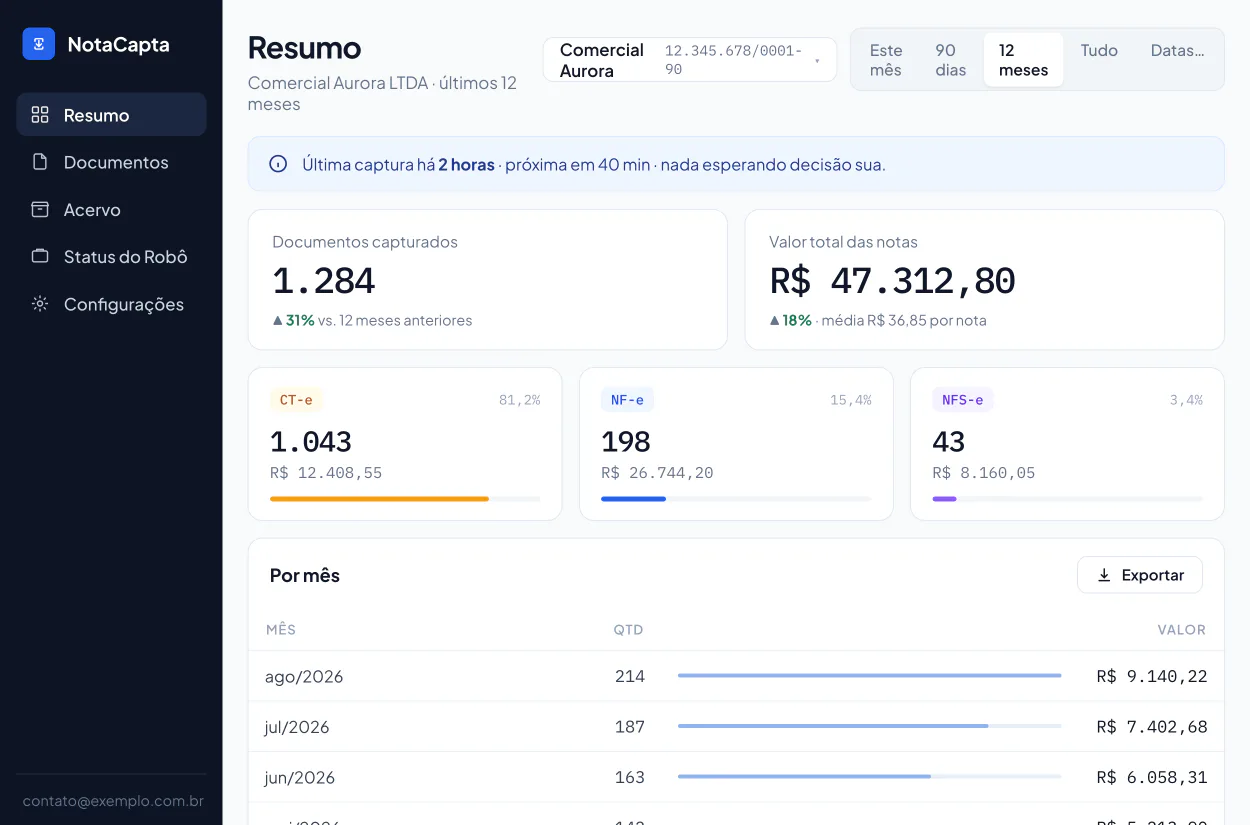Click the info icon in capture banner
The height and width of the screenshot is (825, 1250).
[x=279, y=164]
